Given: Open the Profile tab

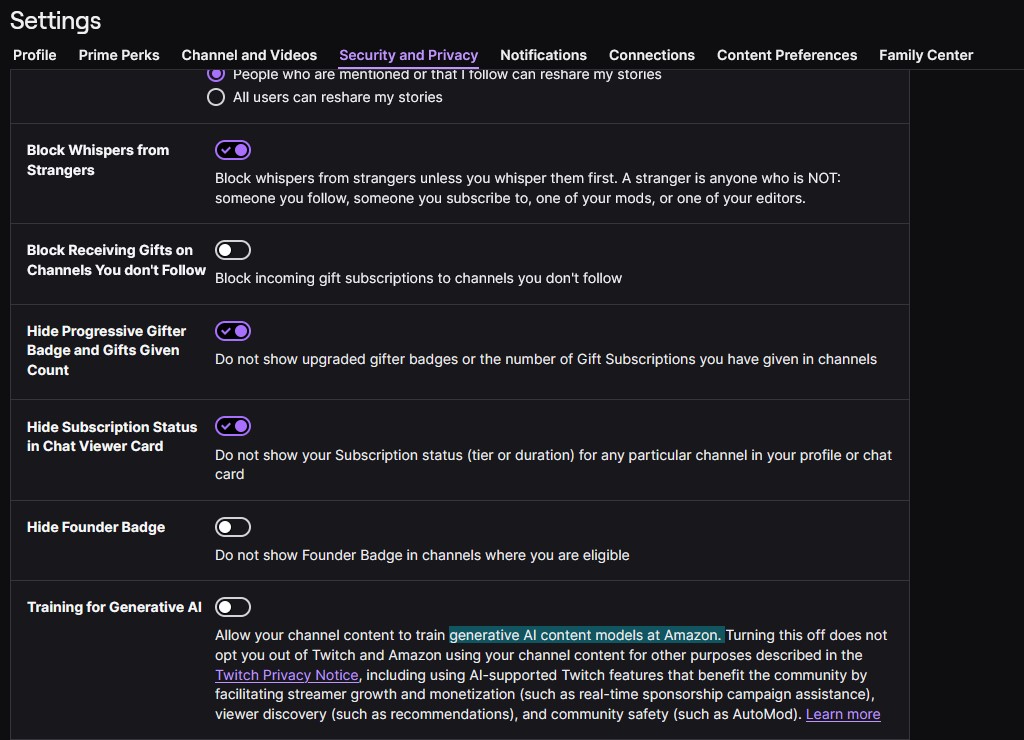Looking at the screenshot, I should click(x=35, y=56).
